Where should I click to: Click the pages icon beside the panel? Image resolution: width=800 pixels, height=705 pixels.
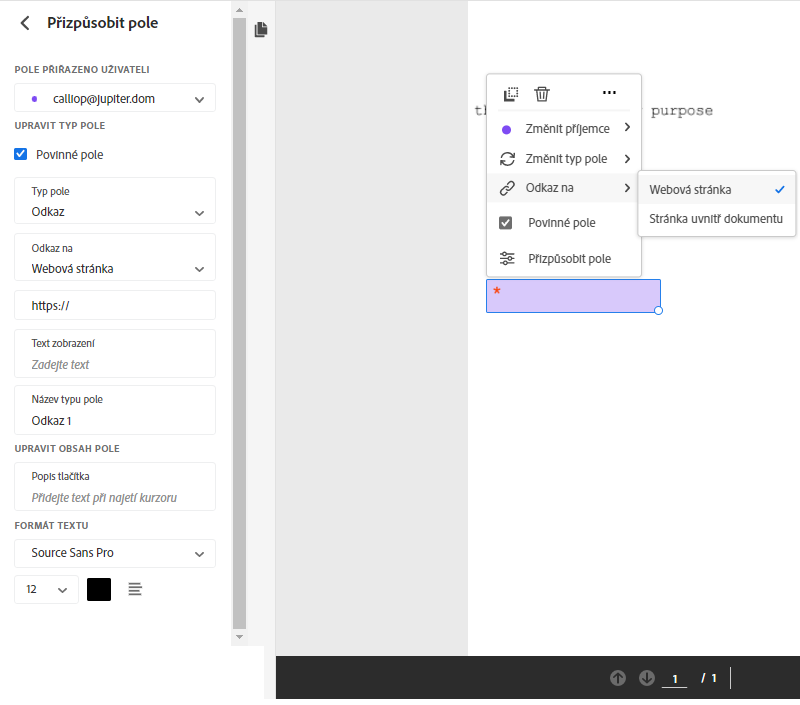[x=261, y=30]
